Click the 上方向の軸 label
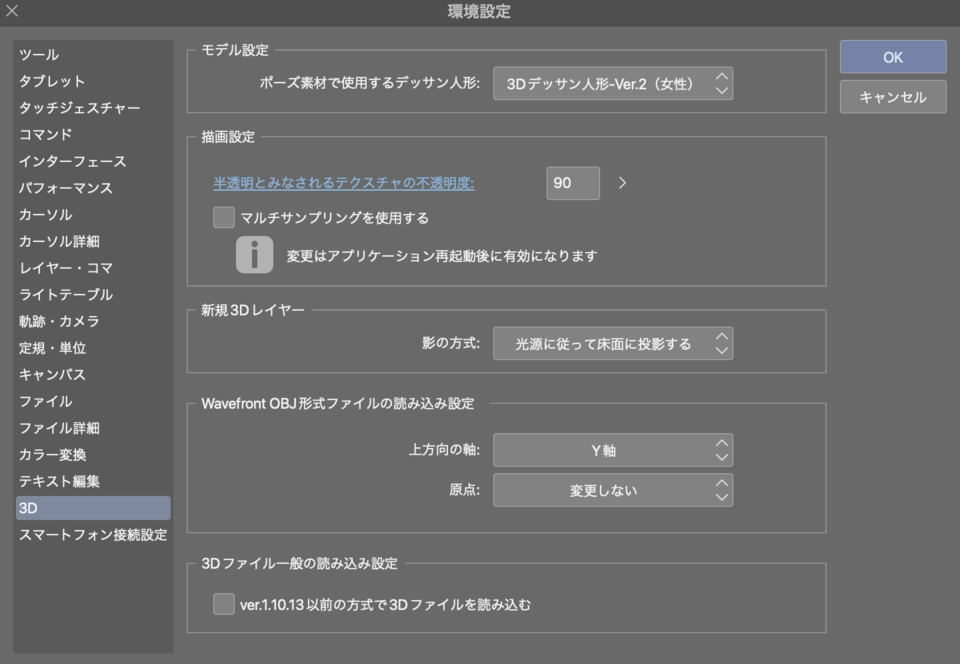 pos(444,450)
